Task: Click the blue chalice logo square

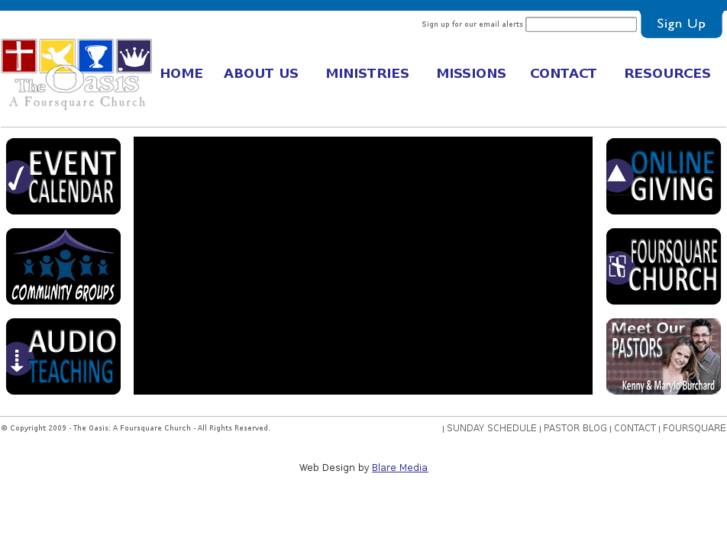Action: (x=96, y=56)
